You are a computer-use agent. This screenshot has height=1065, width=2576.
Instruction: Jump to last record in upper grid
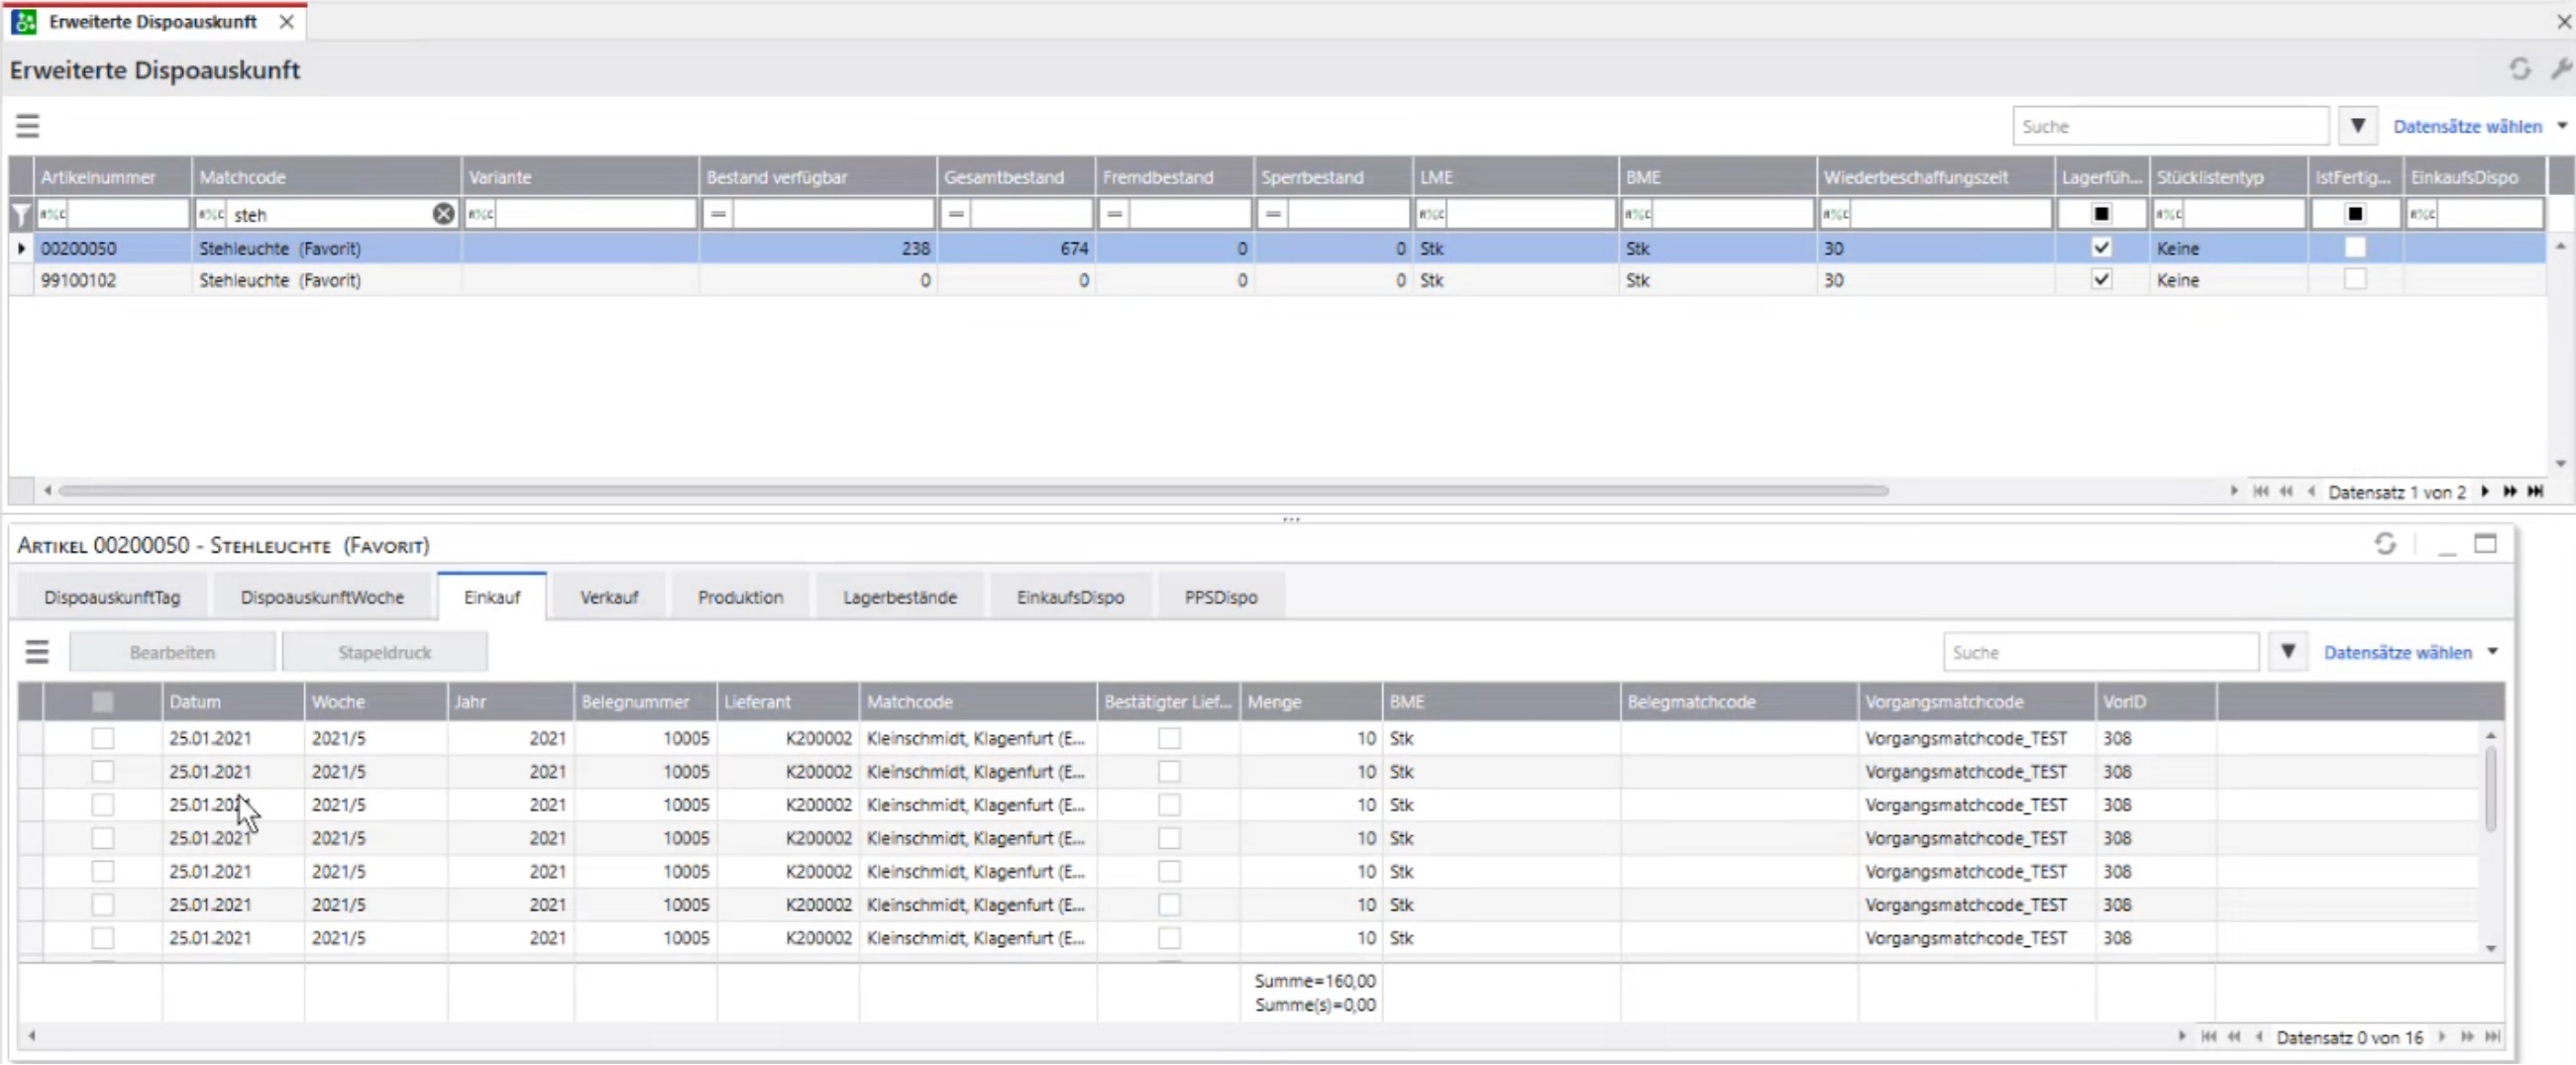click(x=2535, y=491)
